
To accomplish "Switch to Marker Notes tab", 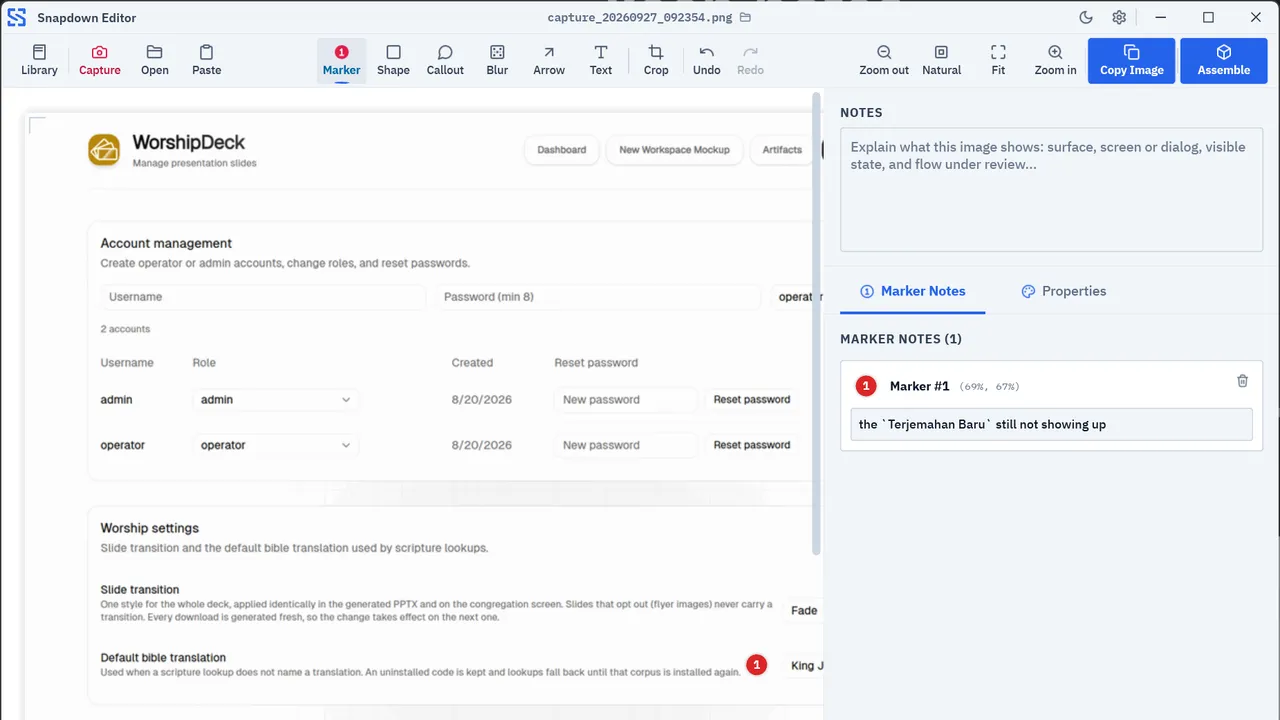I will (x=913, y=291).
